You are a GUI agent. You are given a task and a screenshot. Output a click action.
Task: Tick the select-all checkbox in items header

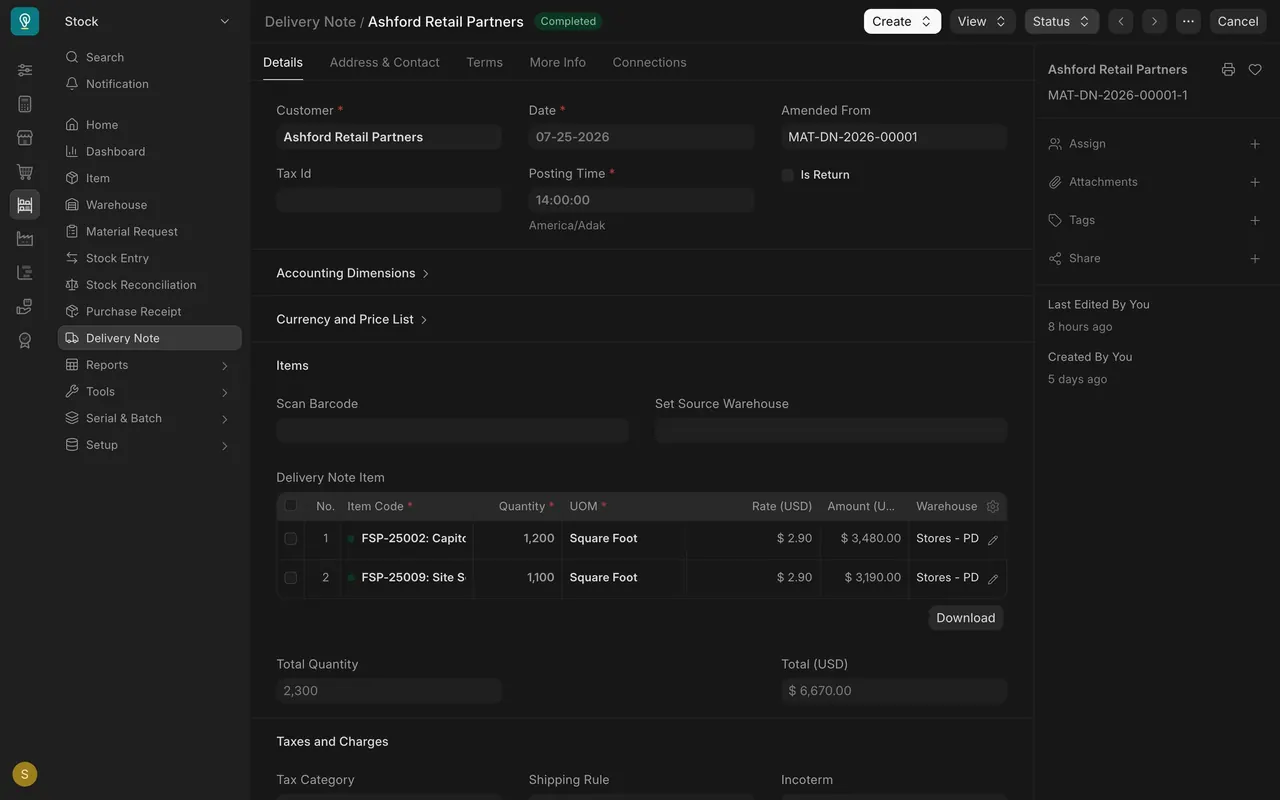291,505
